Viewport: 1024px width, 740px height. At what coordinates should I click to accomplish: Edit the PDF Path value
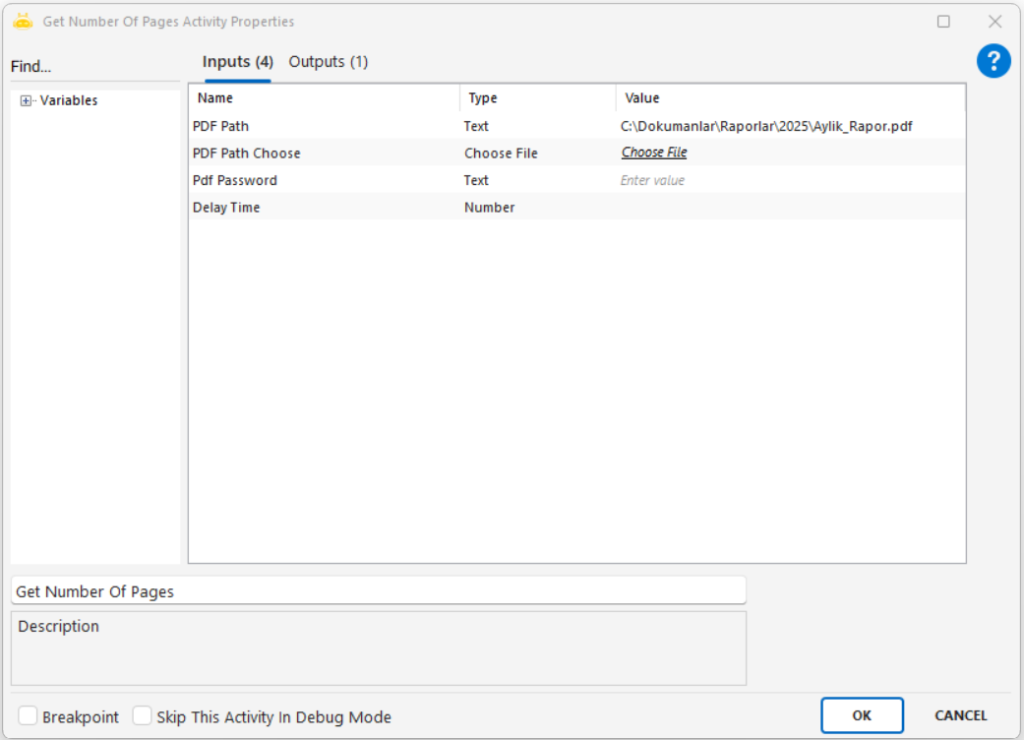790,126
